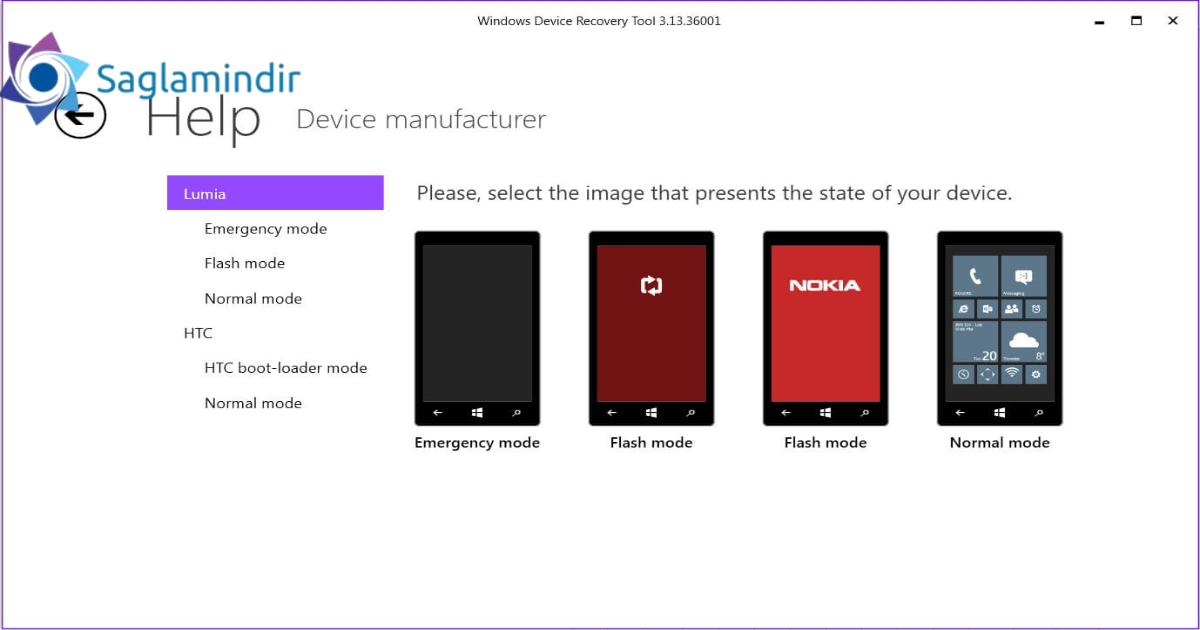Open Emergency mode under Lumia
The image size is (1200, 630).
coord(265,229)
